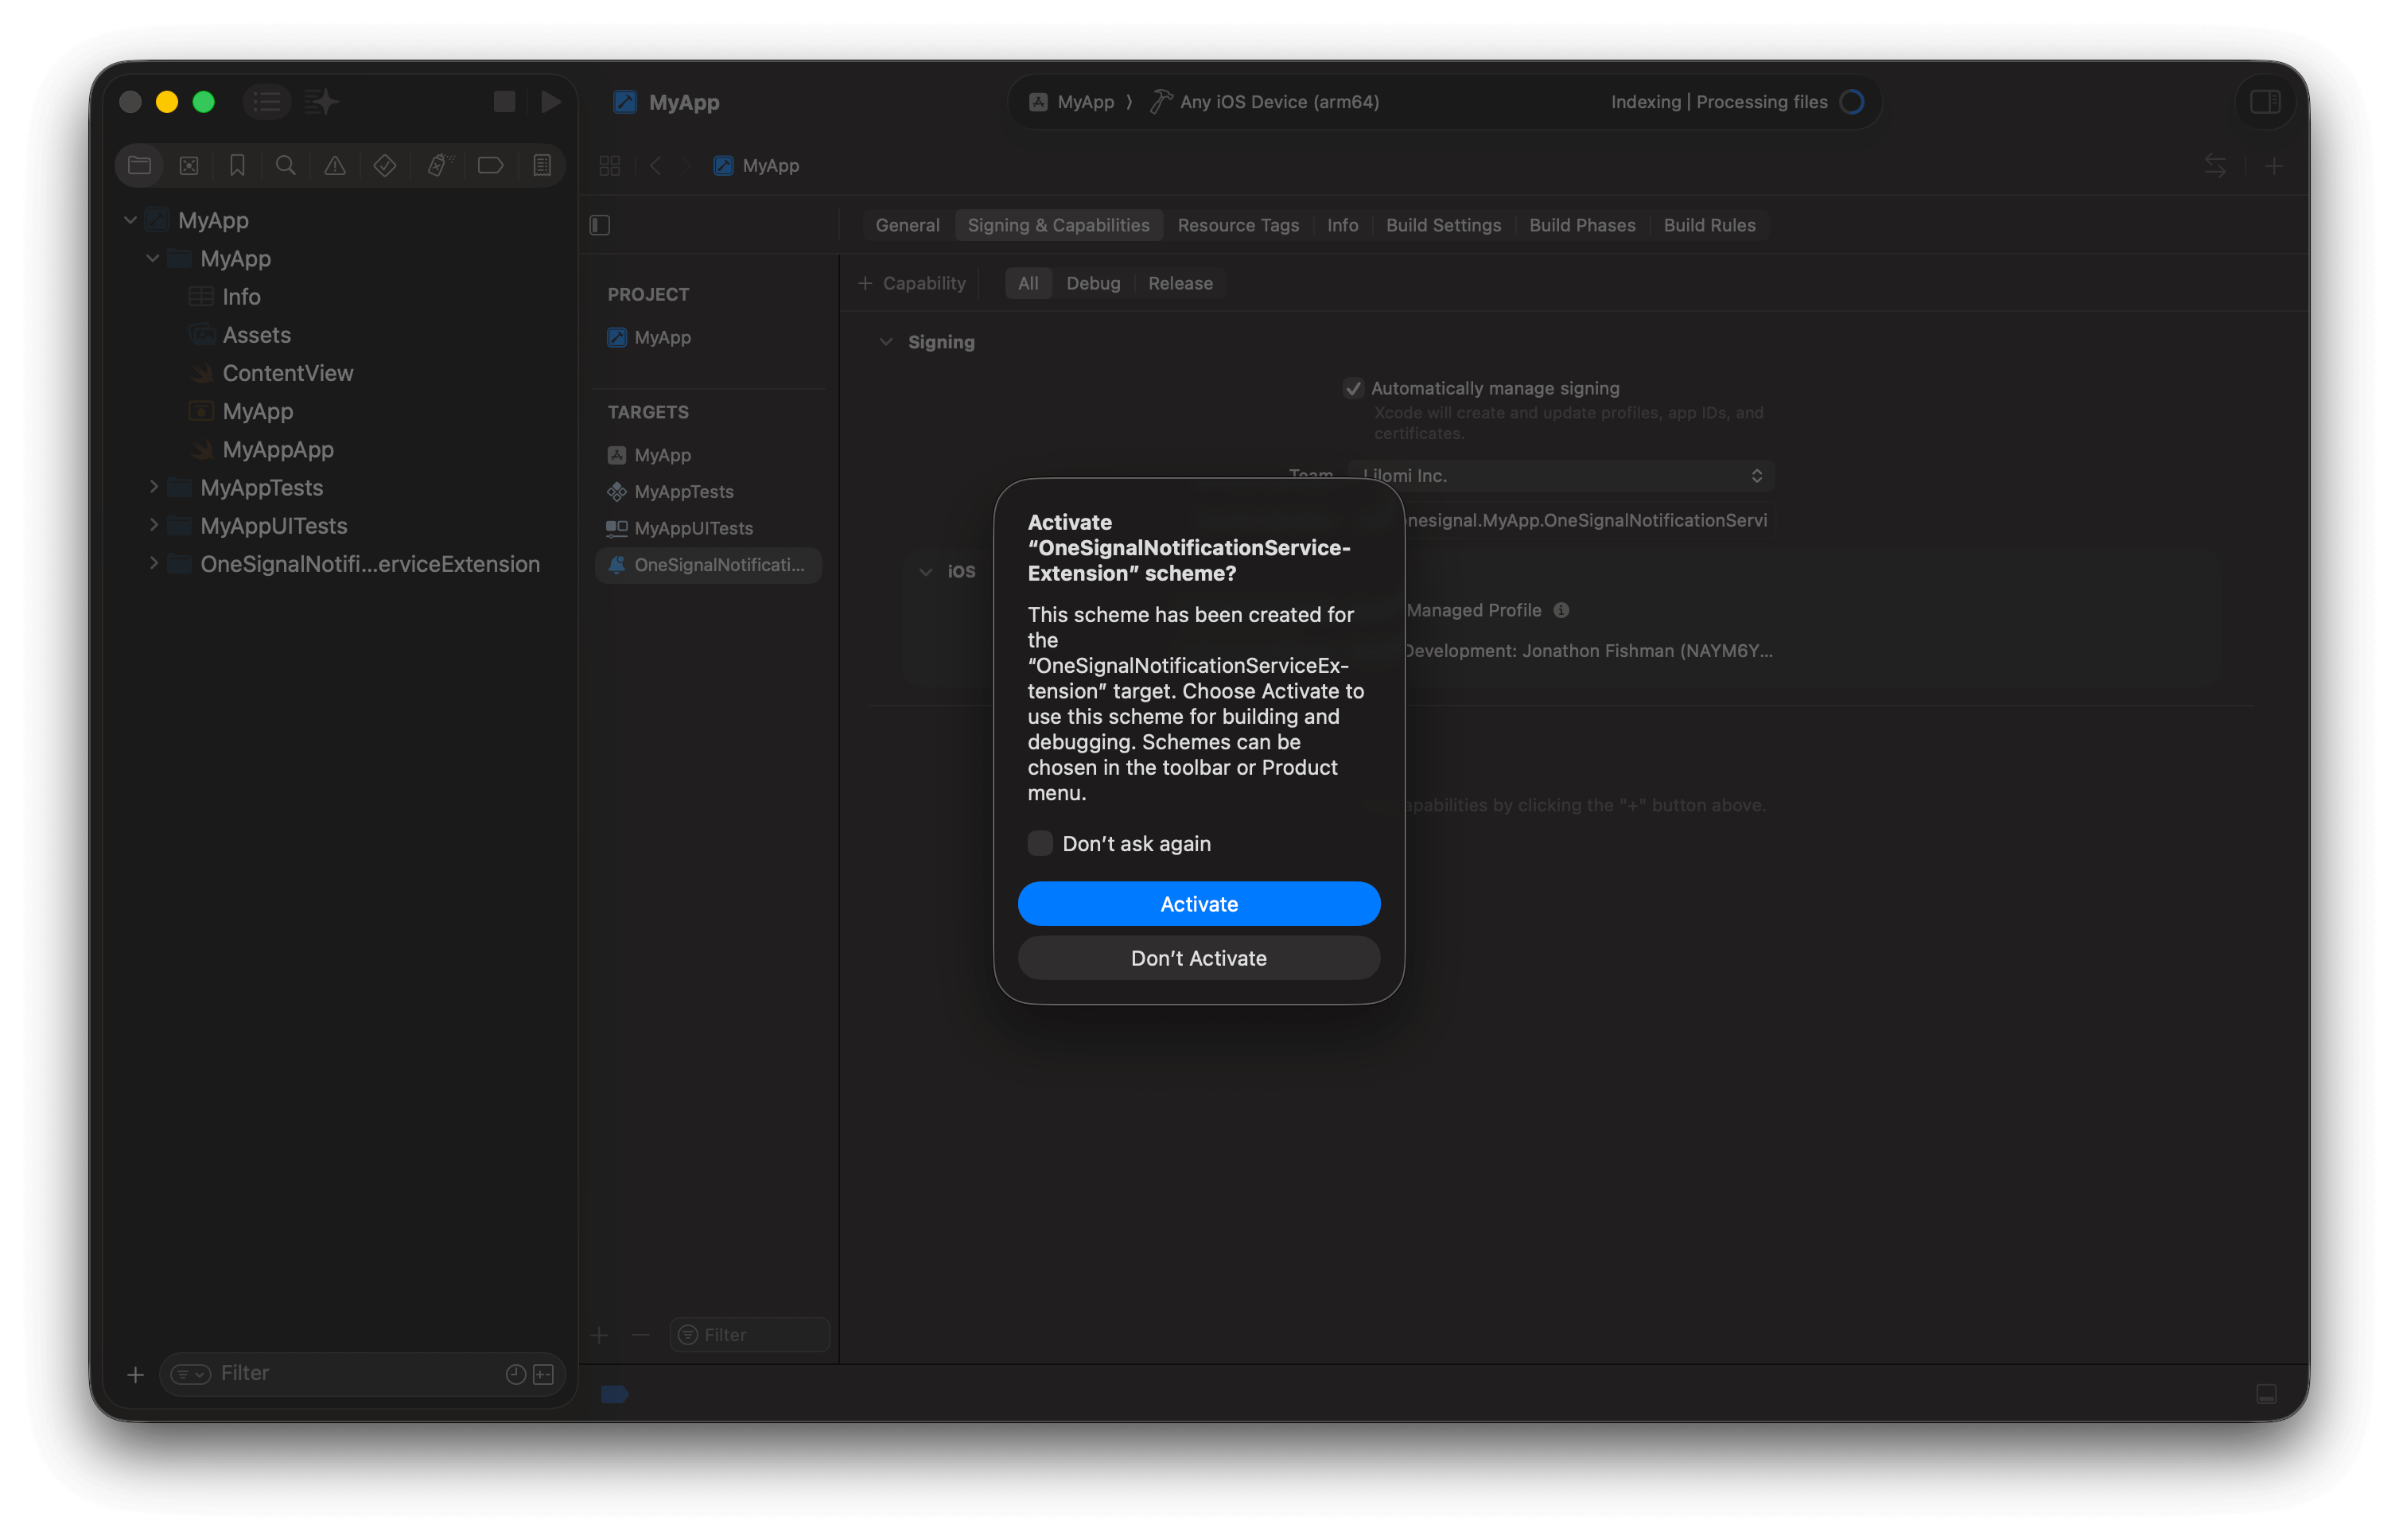Screen dimensions: 2399x1540
Task: Check the Don't ask again box
Action: point(1040,843)
